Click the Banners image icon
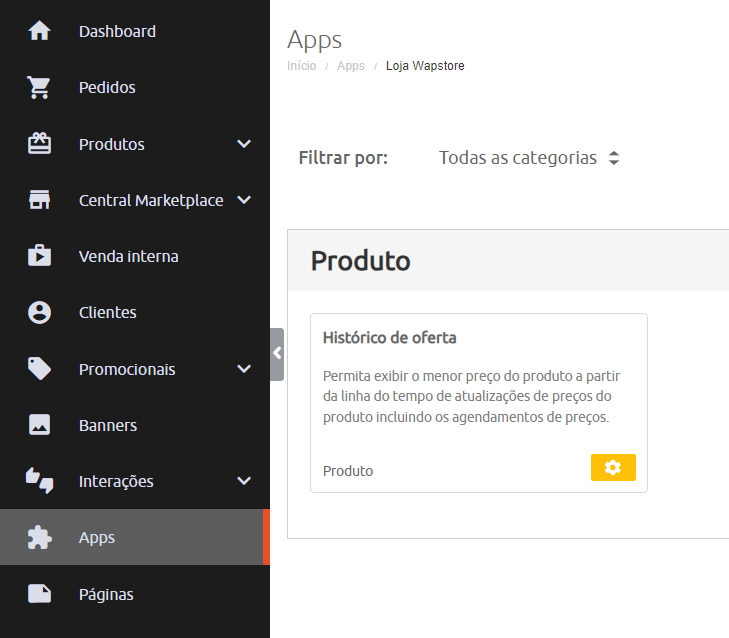The height and width of the screenshot is (638, 729). (39, 425)
